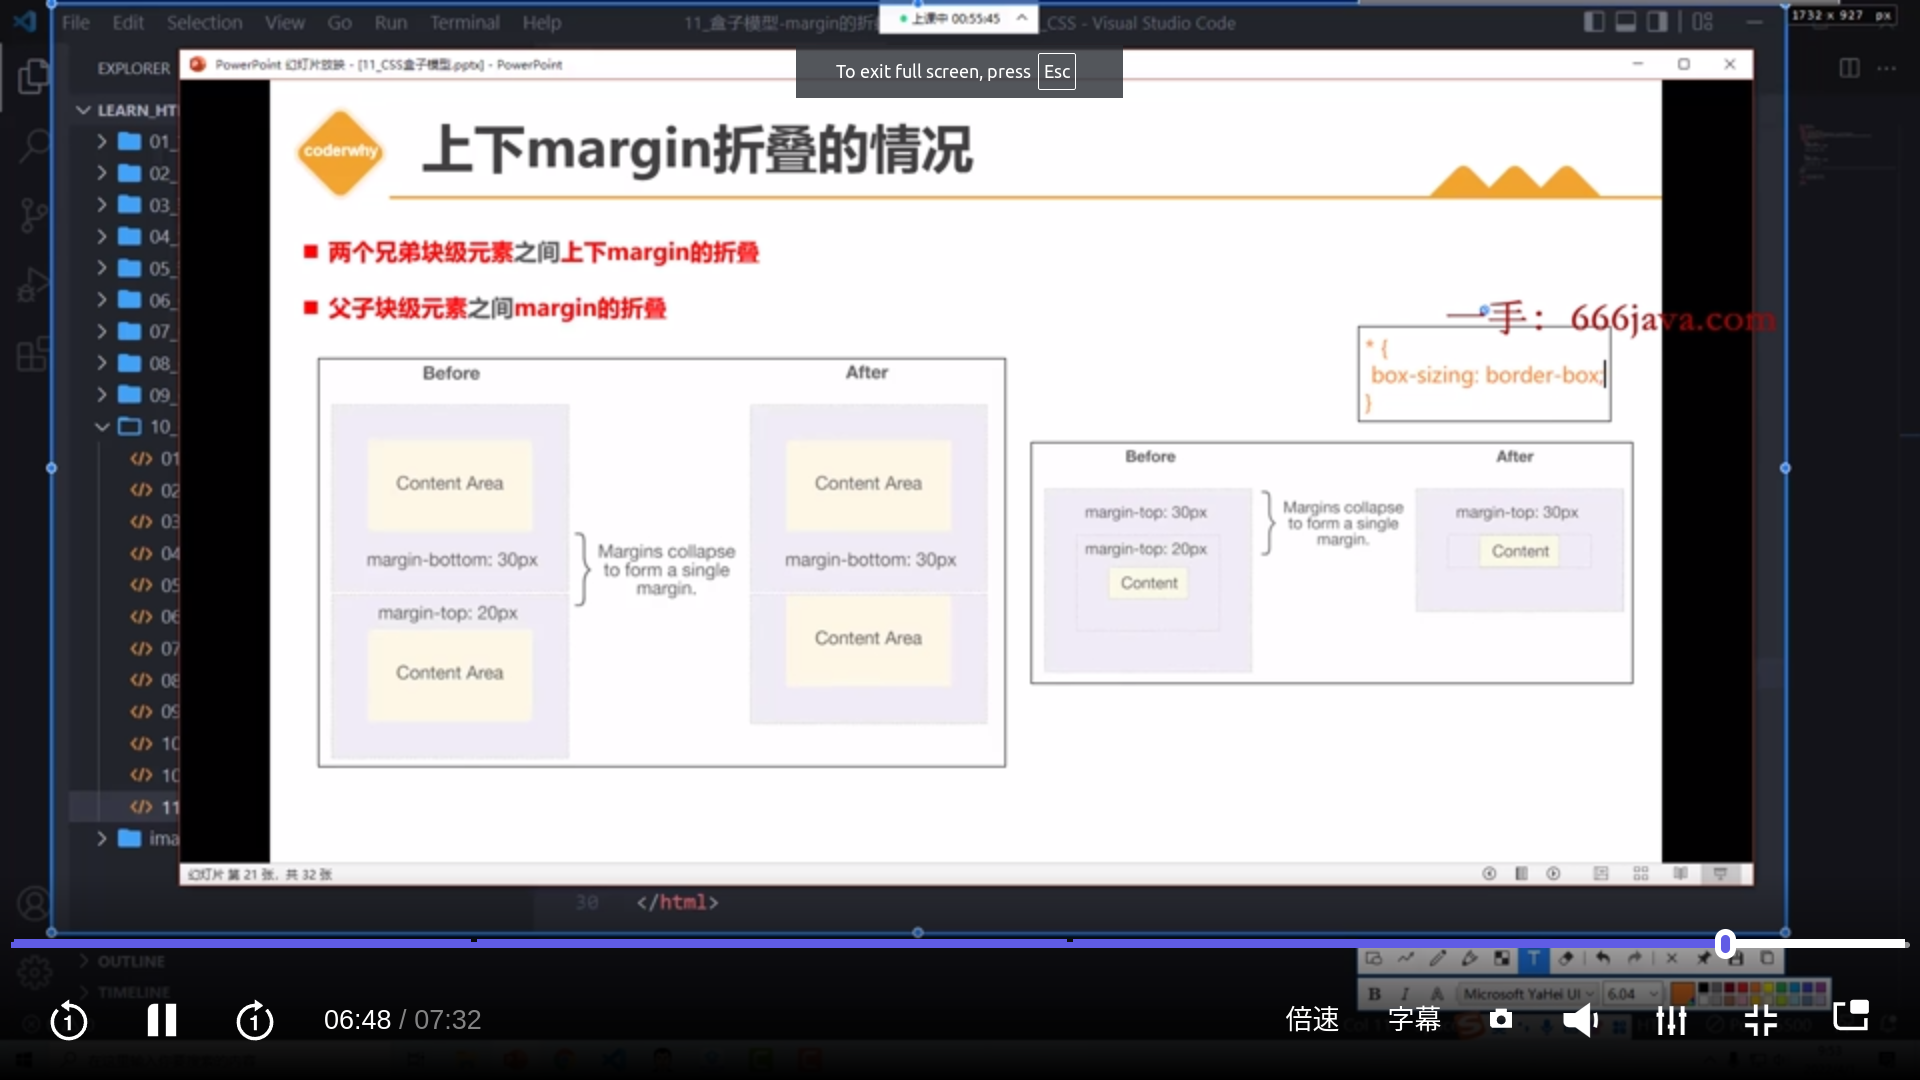
Task: Open the 倍速 playback speed option
Action: (1312, 1020)
